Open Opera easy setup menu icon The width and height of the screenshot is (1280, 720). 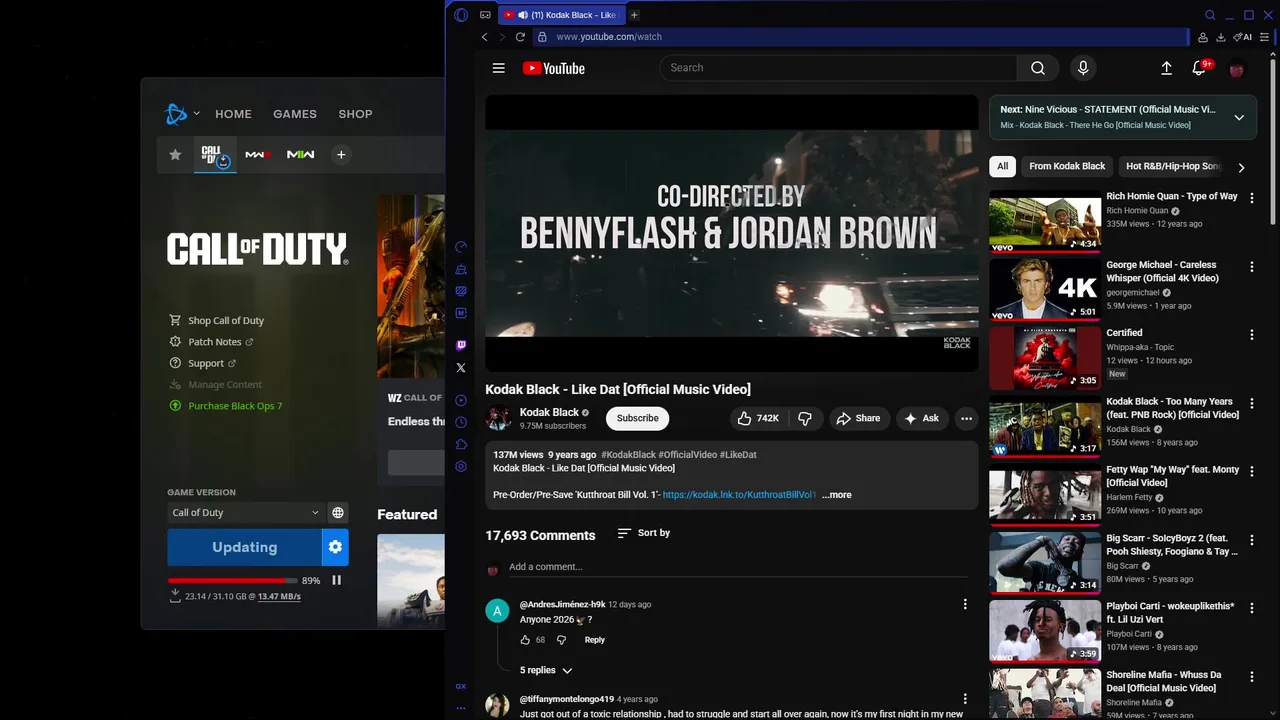[x=1264, y=37]
